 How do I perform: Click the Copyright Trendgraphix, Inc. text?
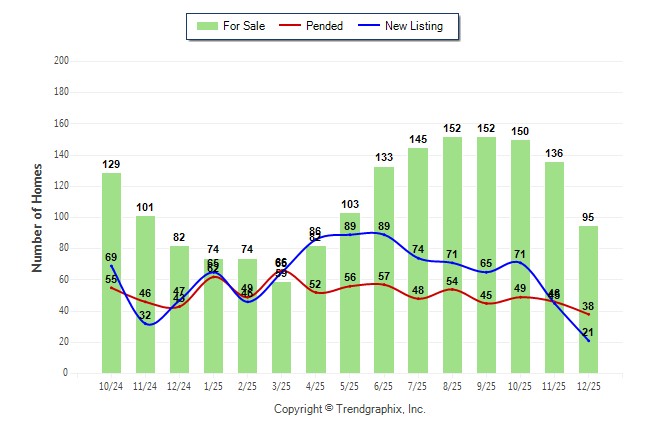tap(350, 409)
